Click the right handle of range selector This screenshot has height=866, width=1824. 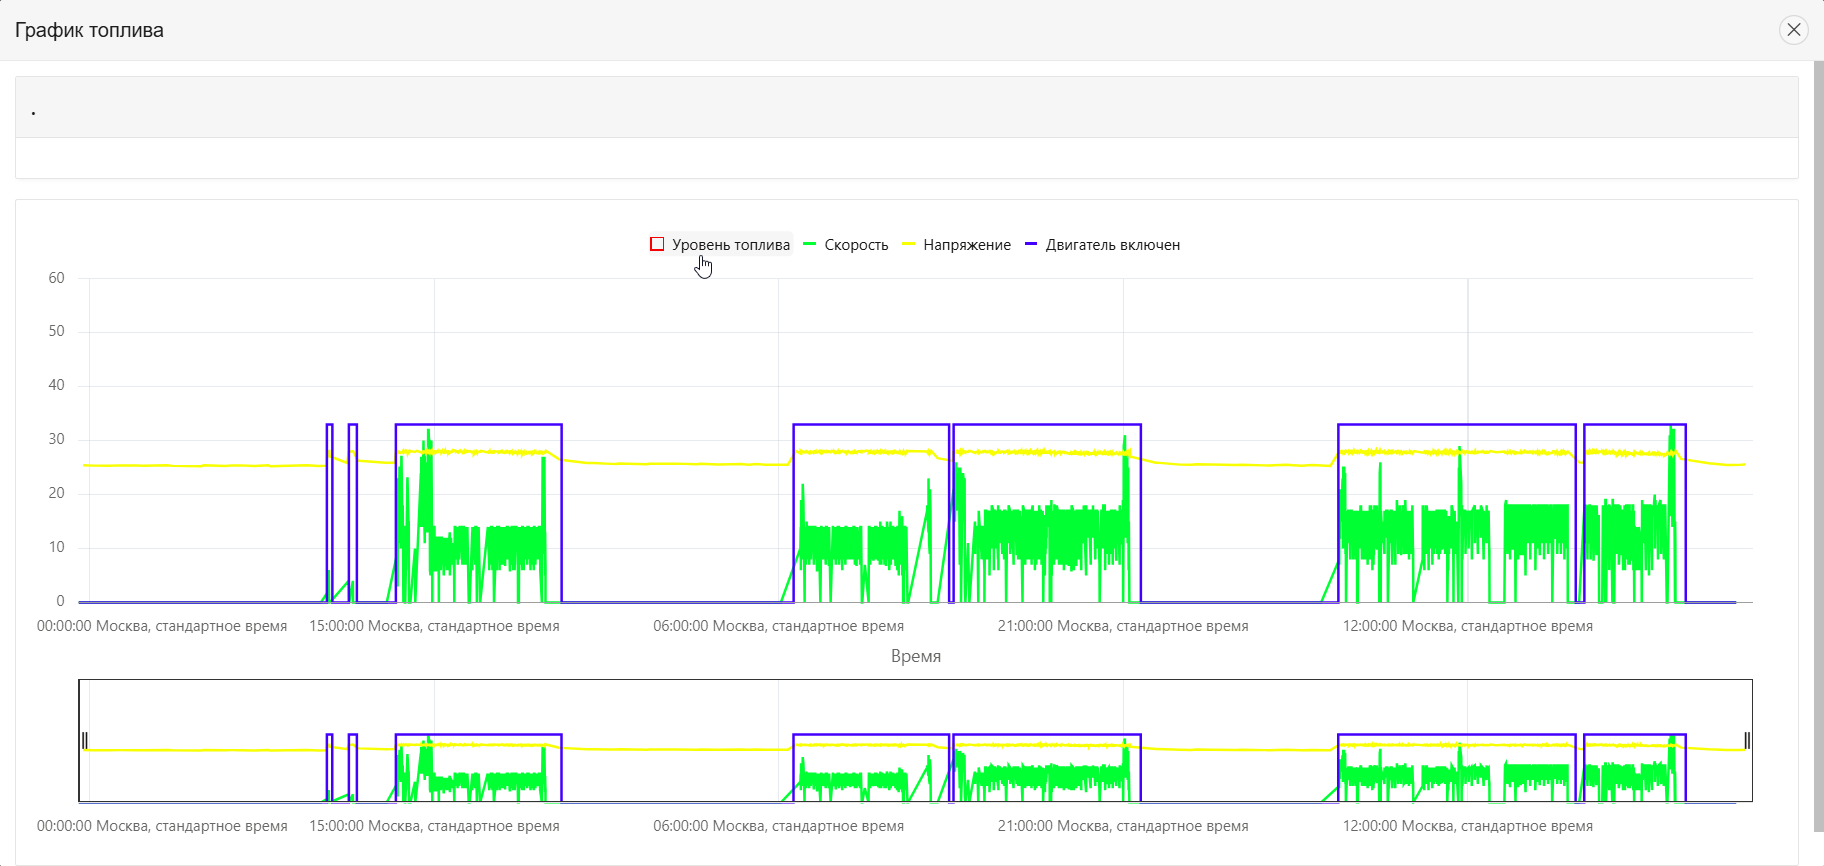[1746, 740]
